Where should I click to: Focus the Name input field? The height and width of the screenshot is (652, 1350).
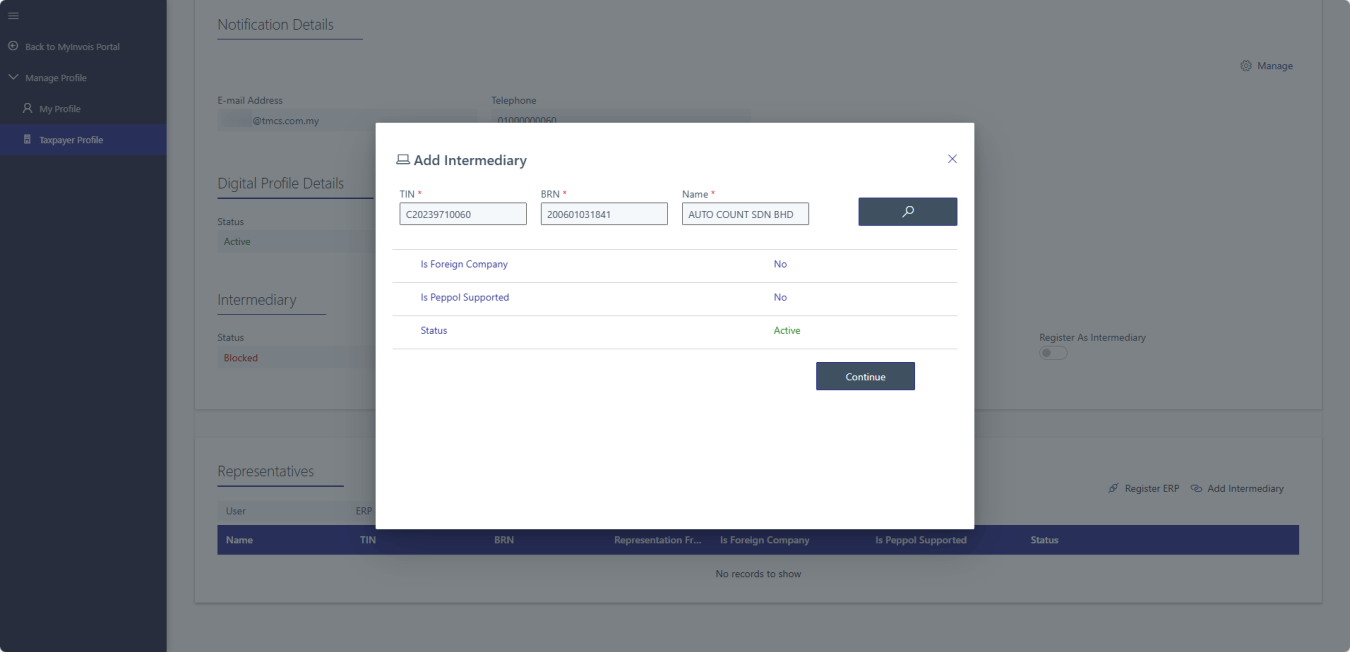click(745, 214)
